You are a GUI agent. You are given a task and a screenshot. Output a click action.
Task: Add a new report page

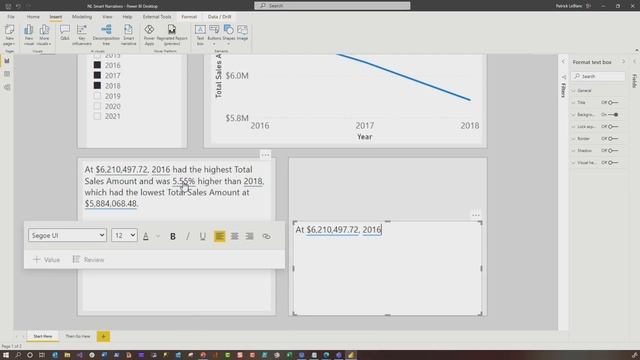point(103,336)
